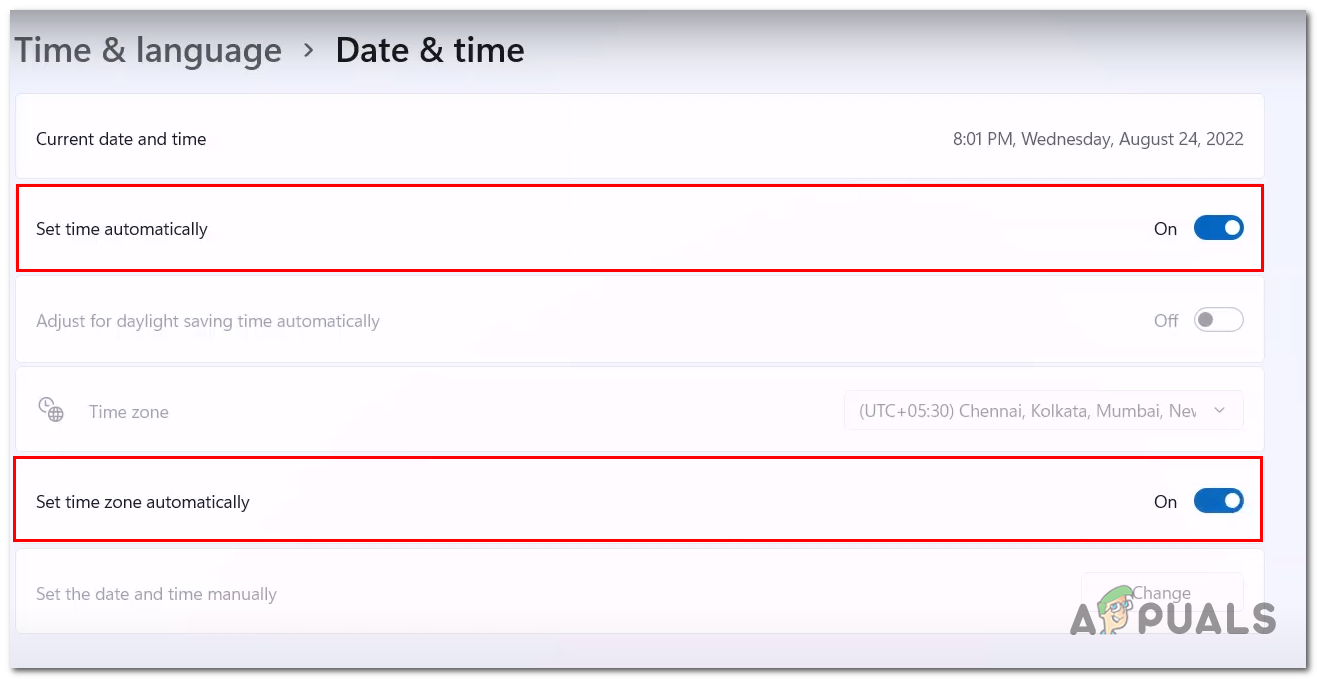Image resolution: width=1317 pixels, height=679 pixels.
Task: Click the chevron arrow in time zone dropdown
Action: tap(1218, 411)
